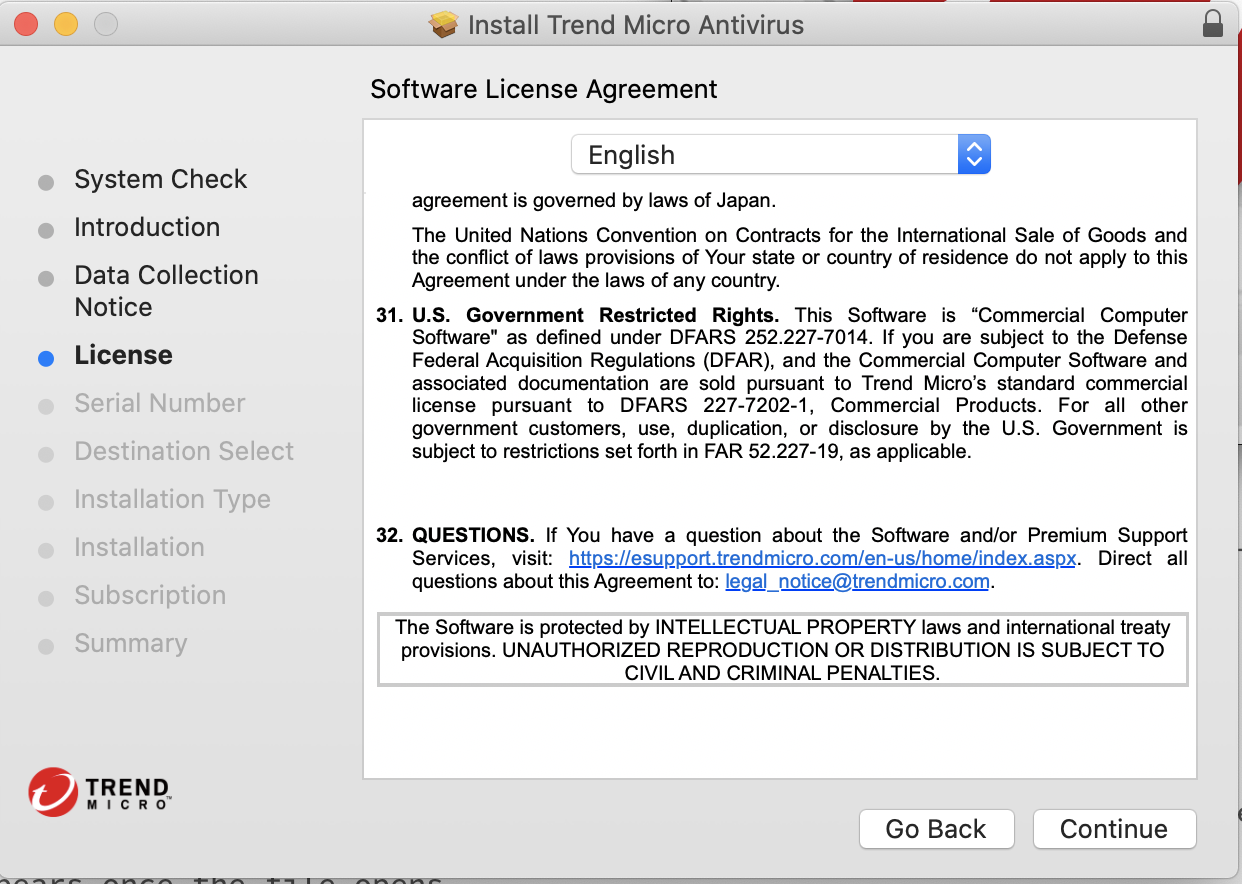This screenshot has width=1242, height=884.
Task: Click the blue bullet beside License
Action: 46,358
